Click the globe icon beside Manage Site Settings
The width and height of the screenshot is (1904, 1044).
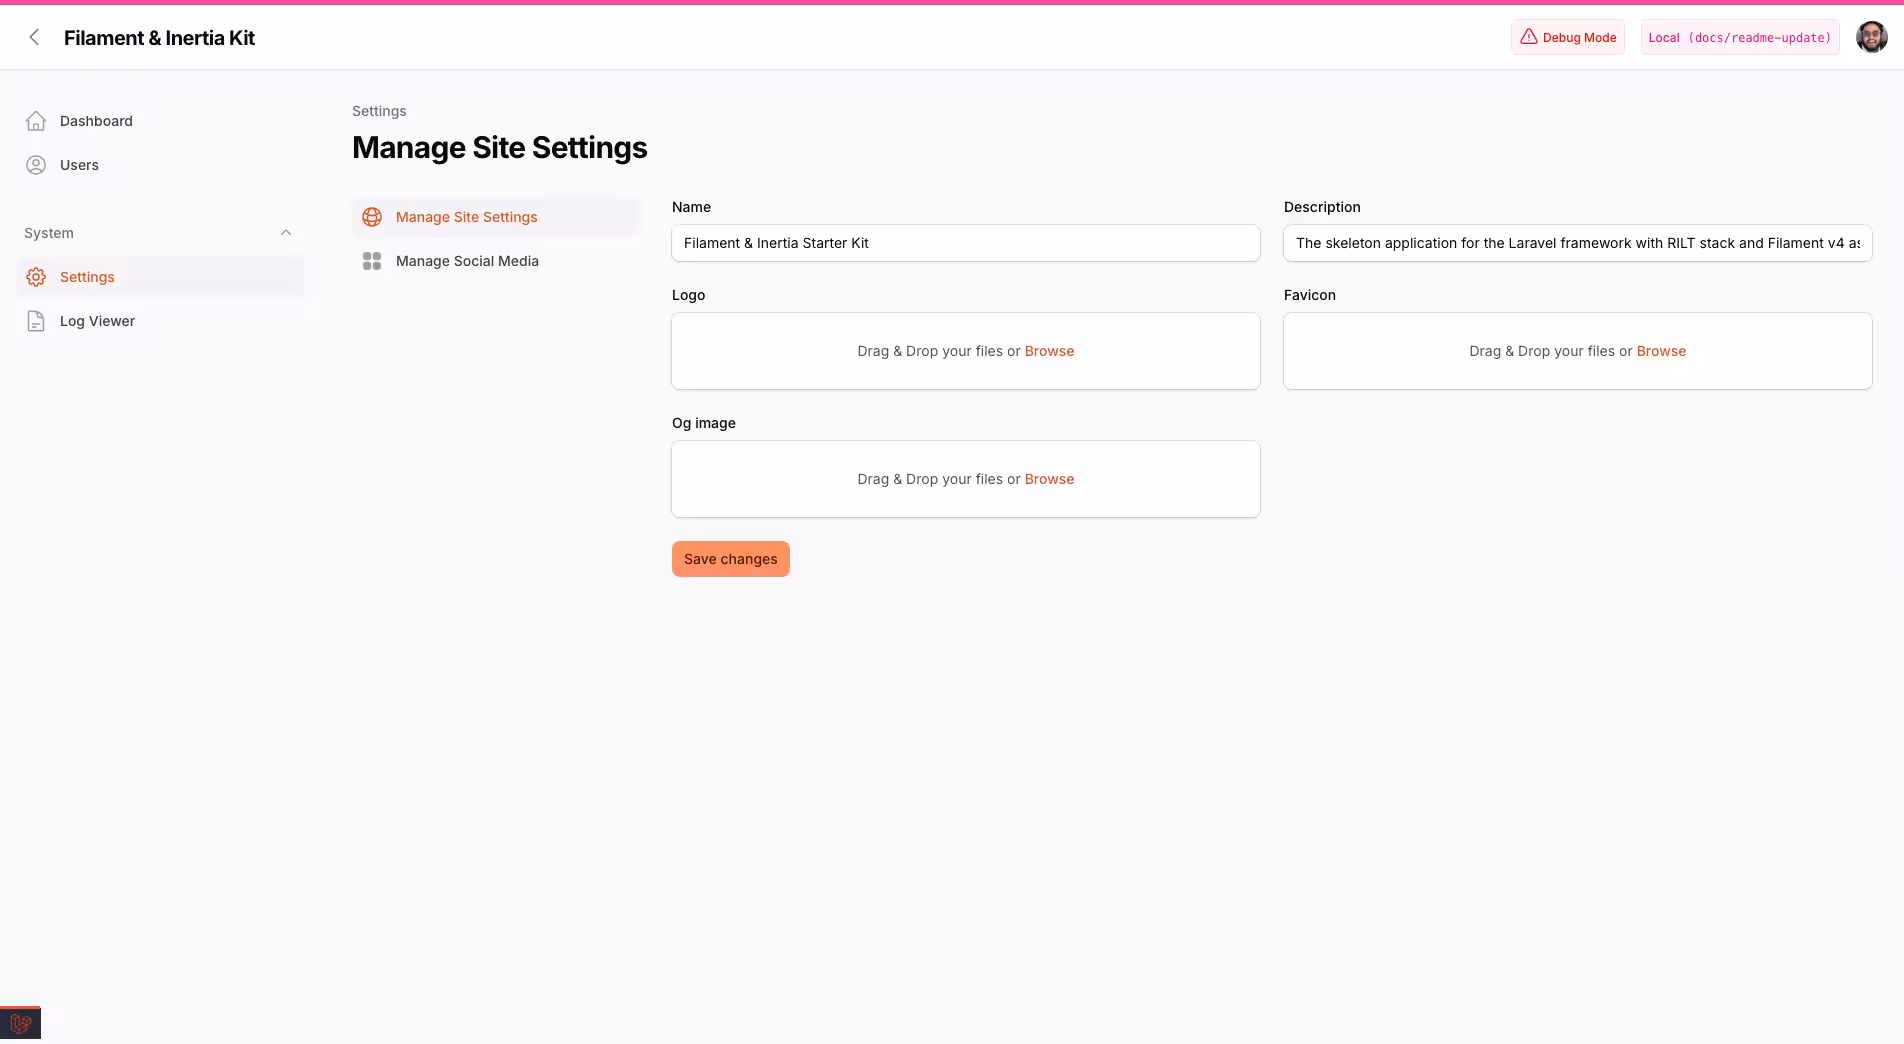click(x=372, y=217)
